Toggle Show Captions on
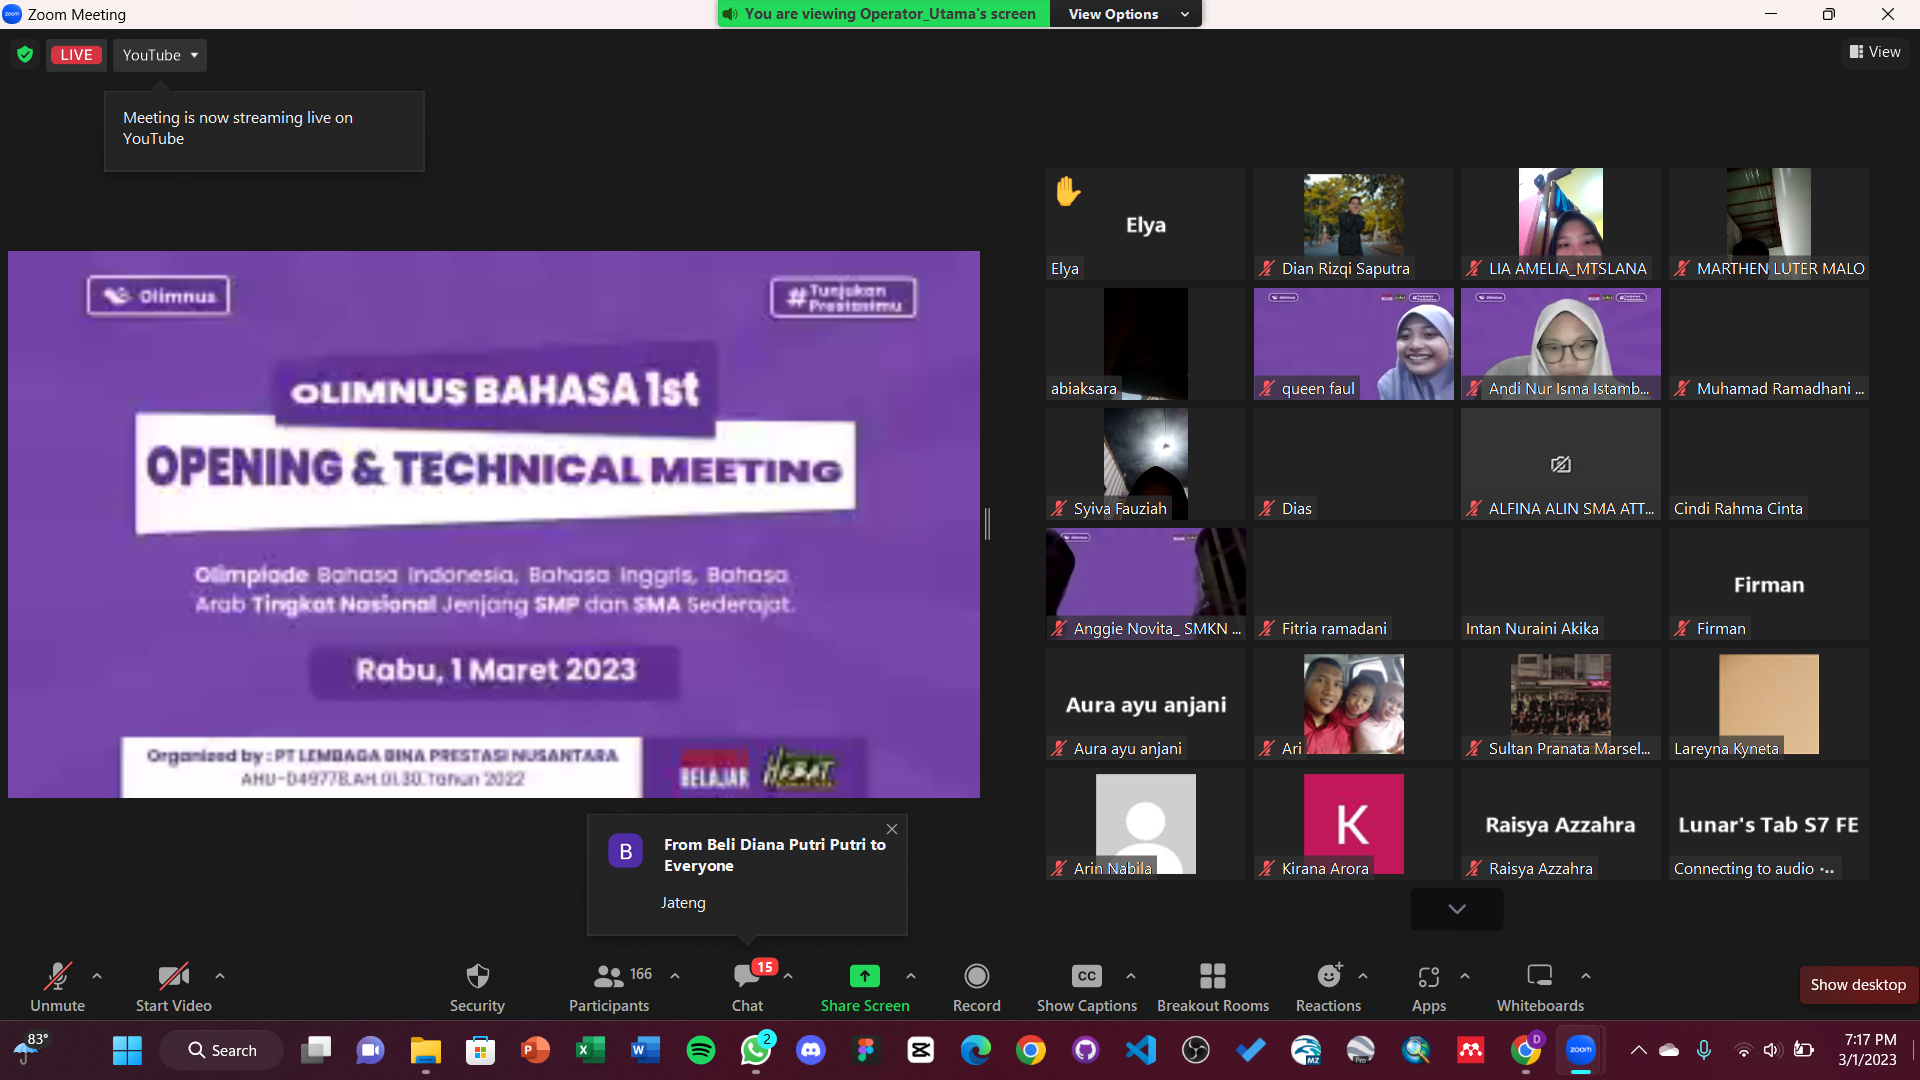The height and width of the screenshot is (1080, 1920). tap(1086, 976)
